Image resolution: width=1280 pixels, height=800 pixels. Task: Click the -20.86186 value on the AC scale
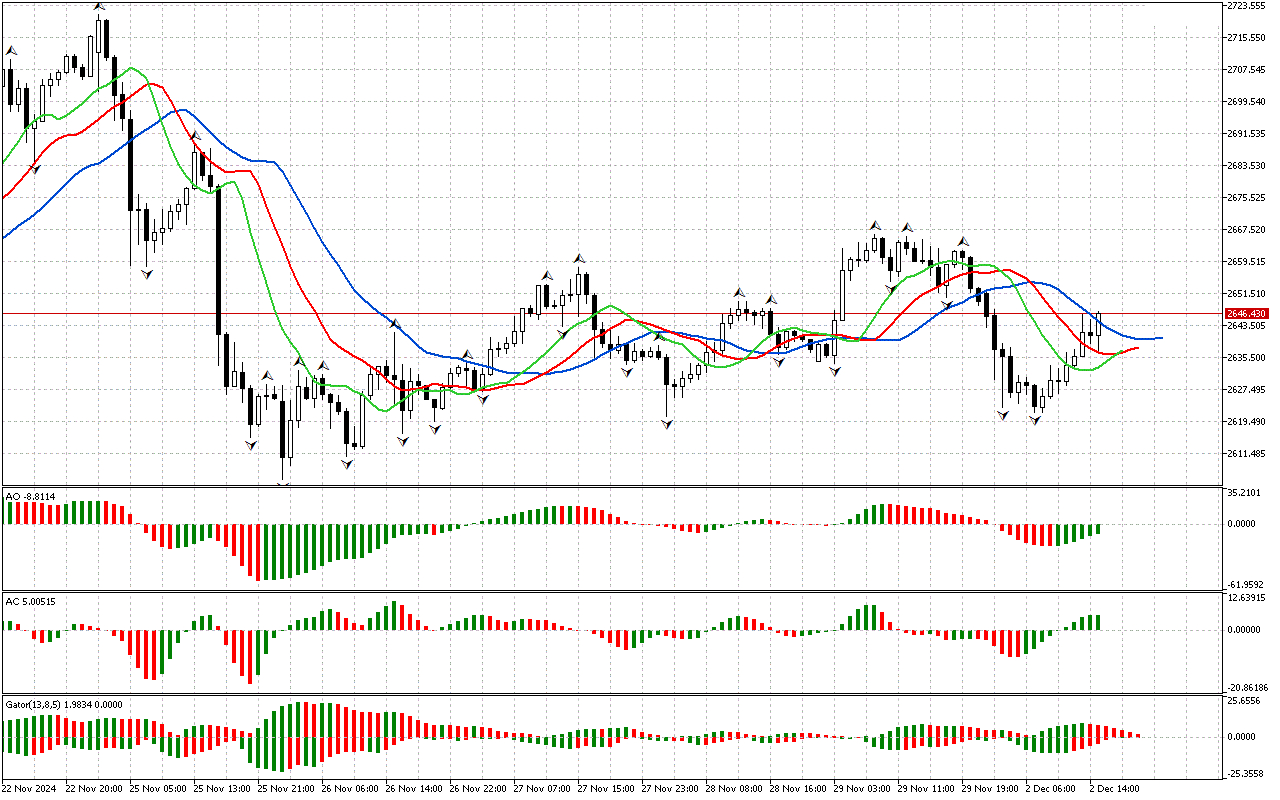(x=1248, y=688)
